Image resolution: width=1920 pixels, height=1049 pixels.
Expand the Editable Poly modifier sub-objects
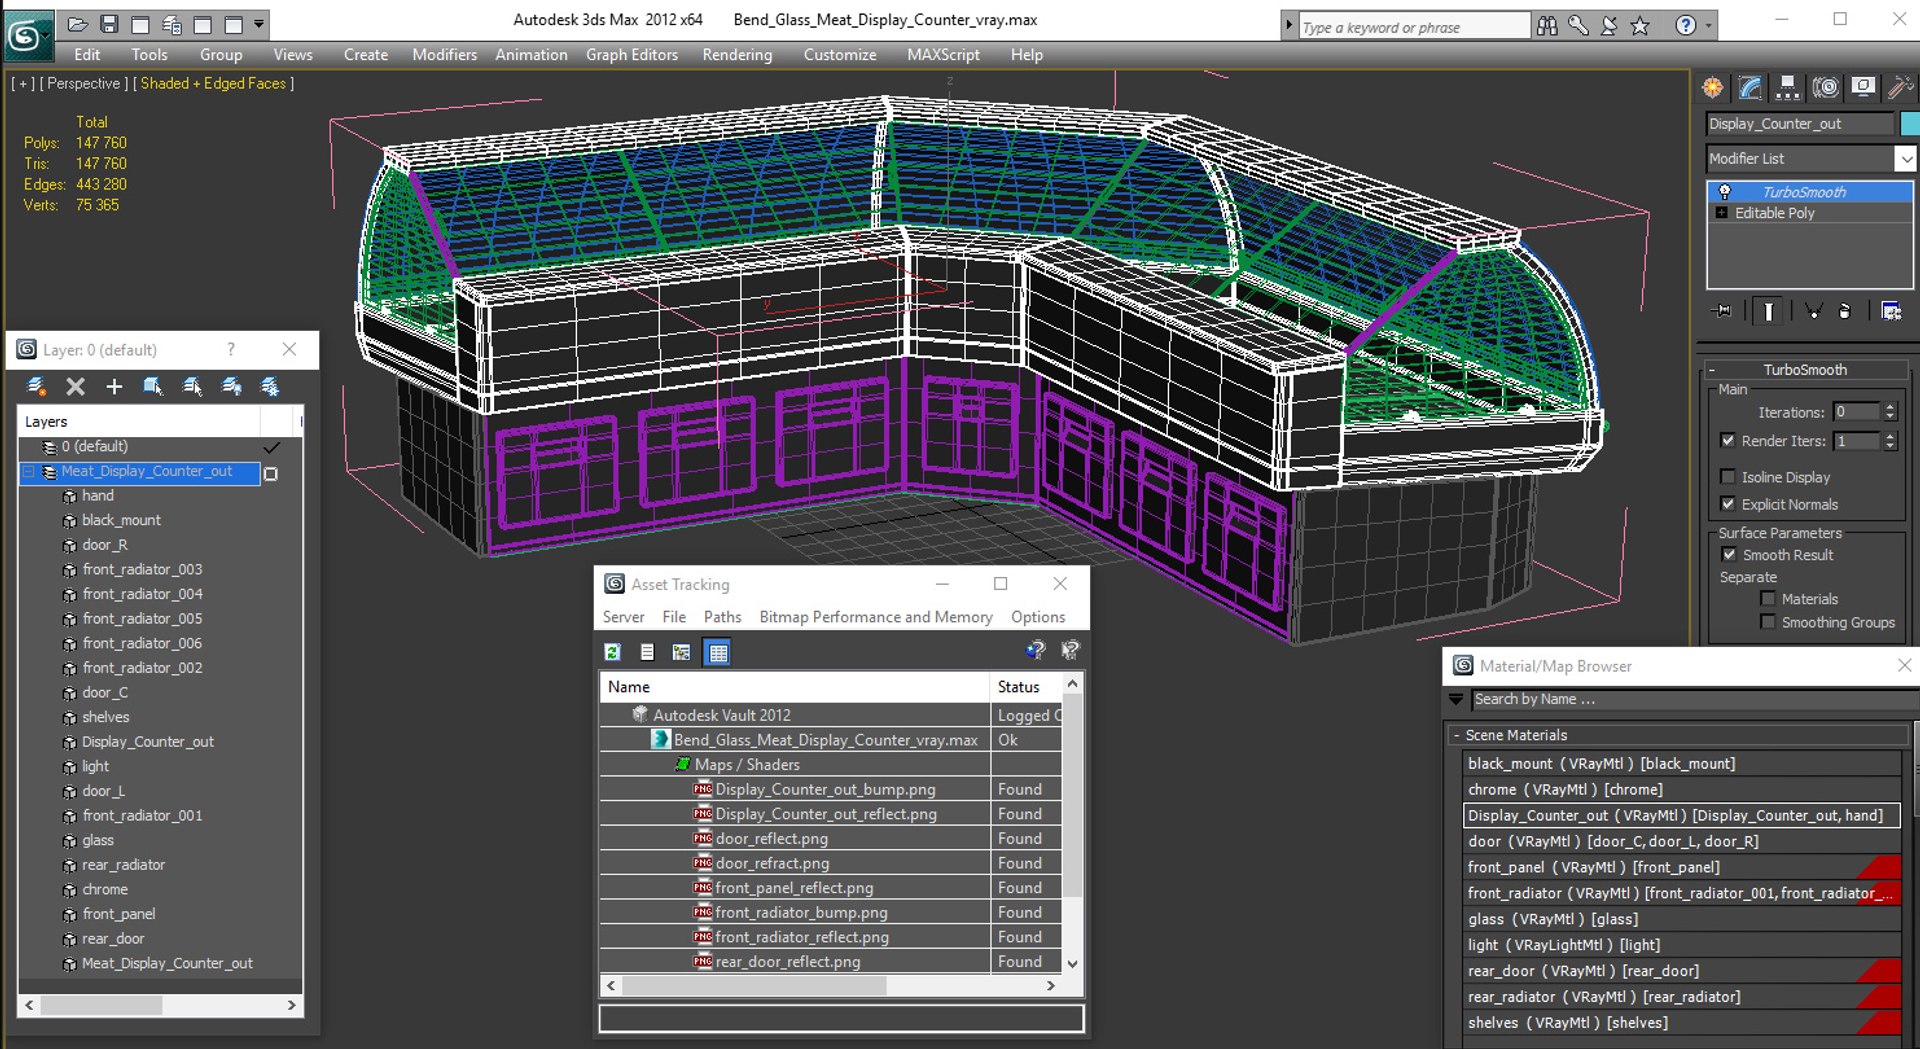click(x=1721, y=213)
